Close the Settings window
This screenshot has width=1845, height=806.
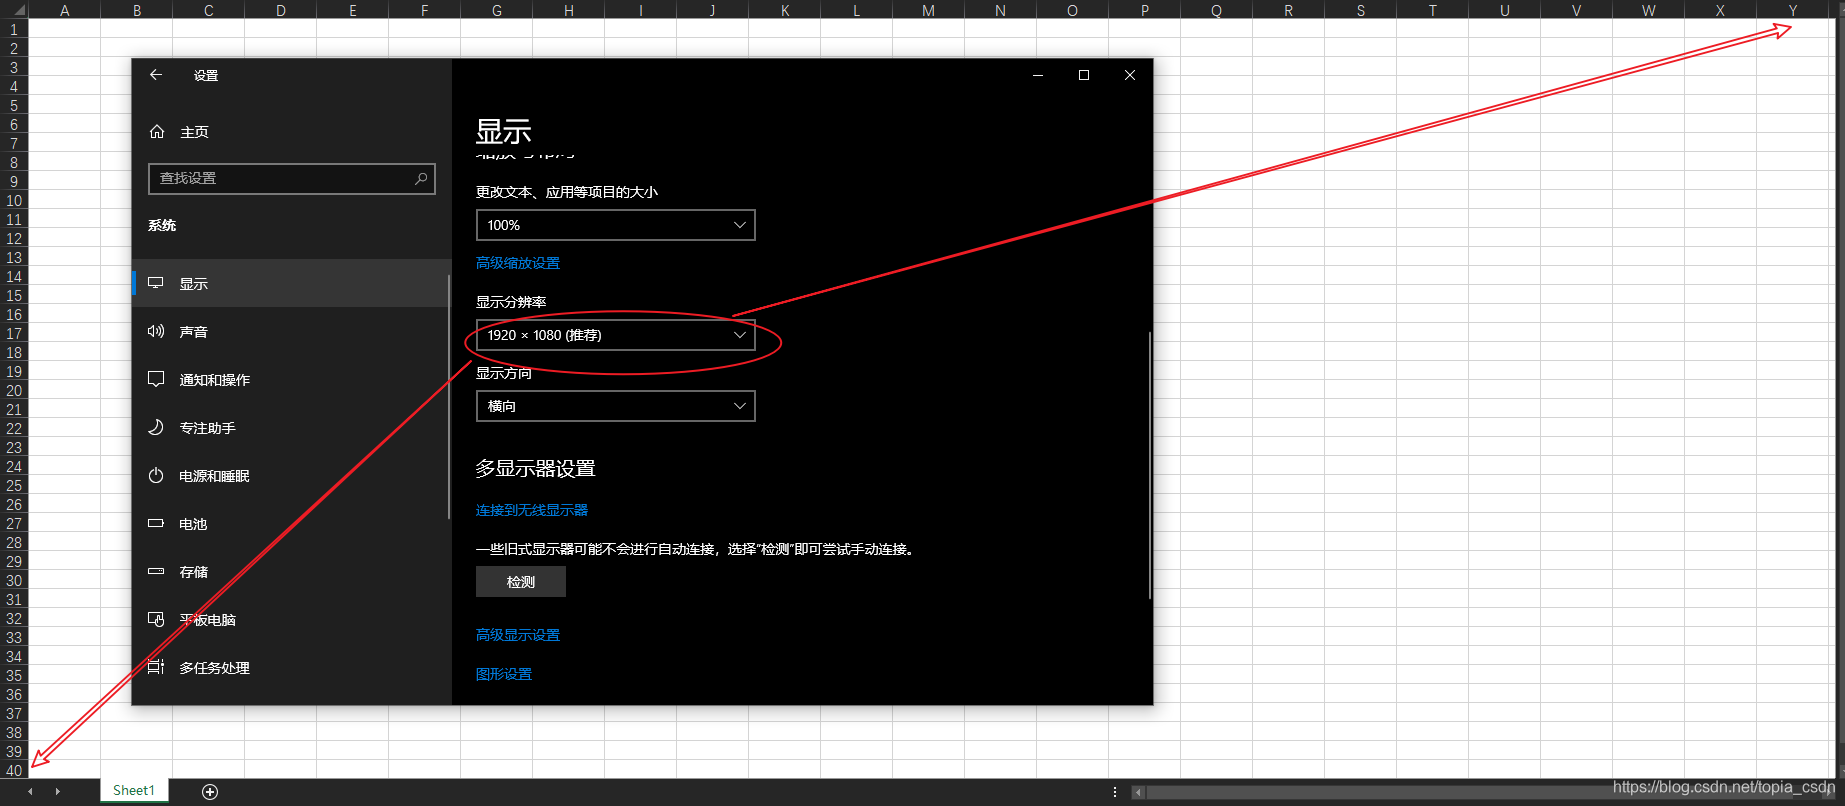point(1130,75)
